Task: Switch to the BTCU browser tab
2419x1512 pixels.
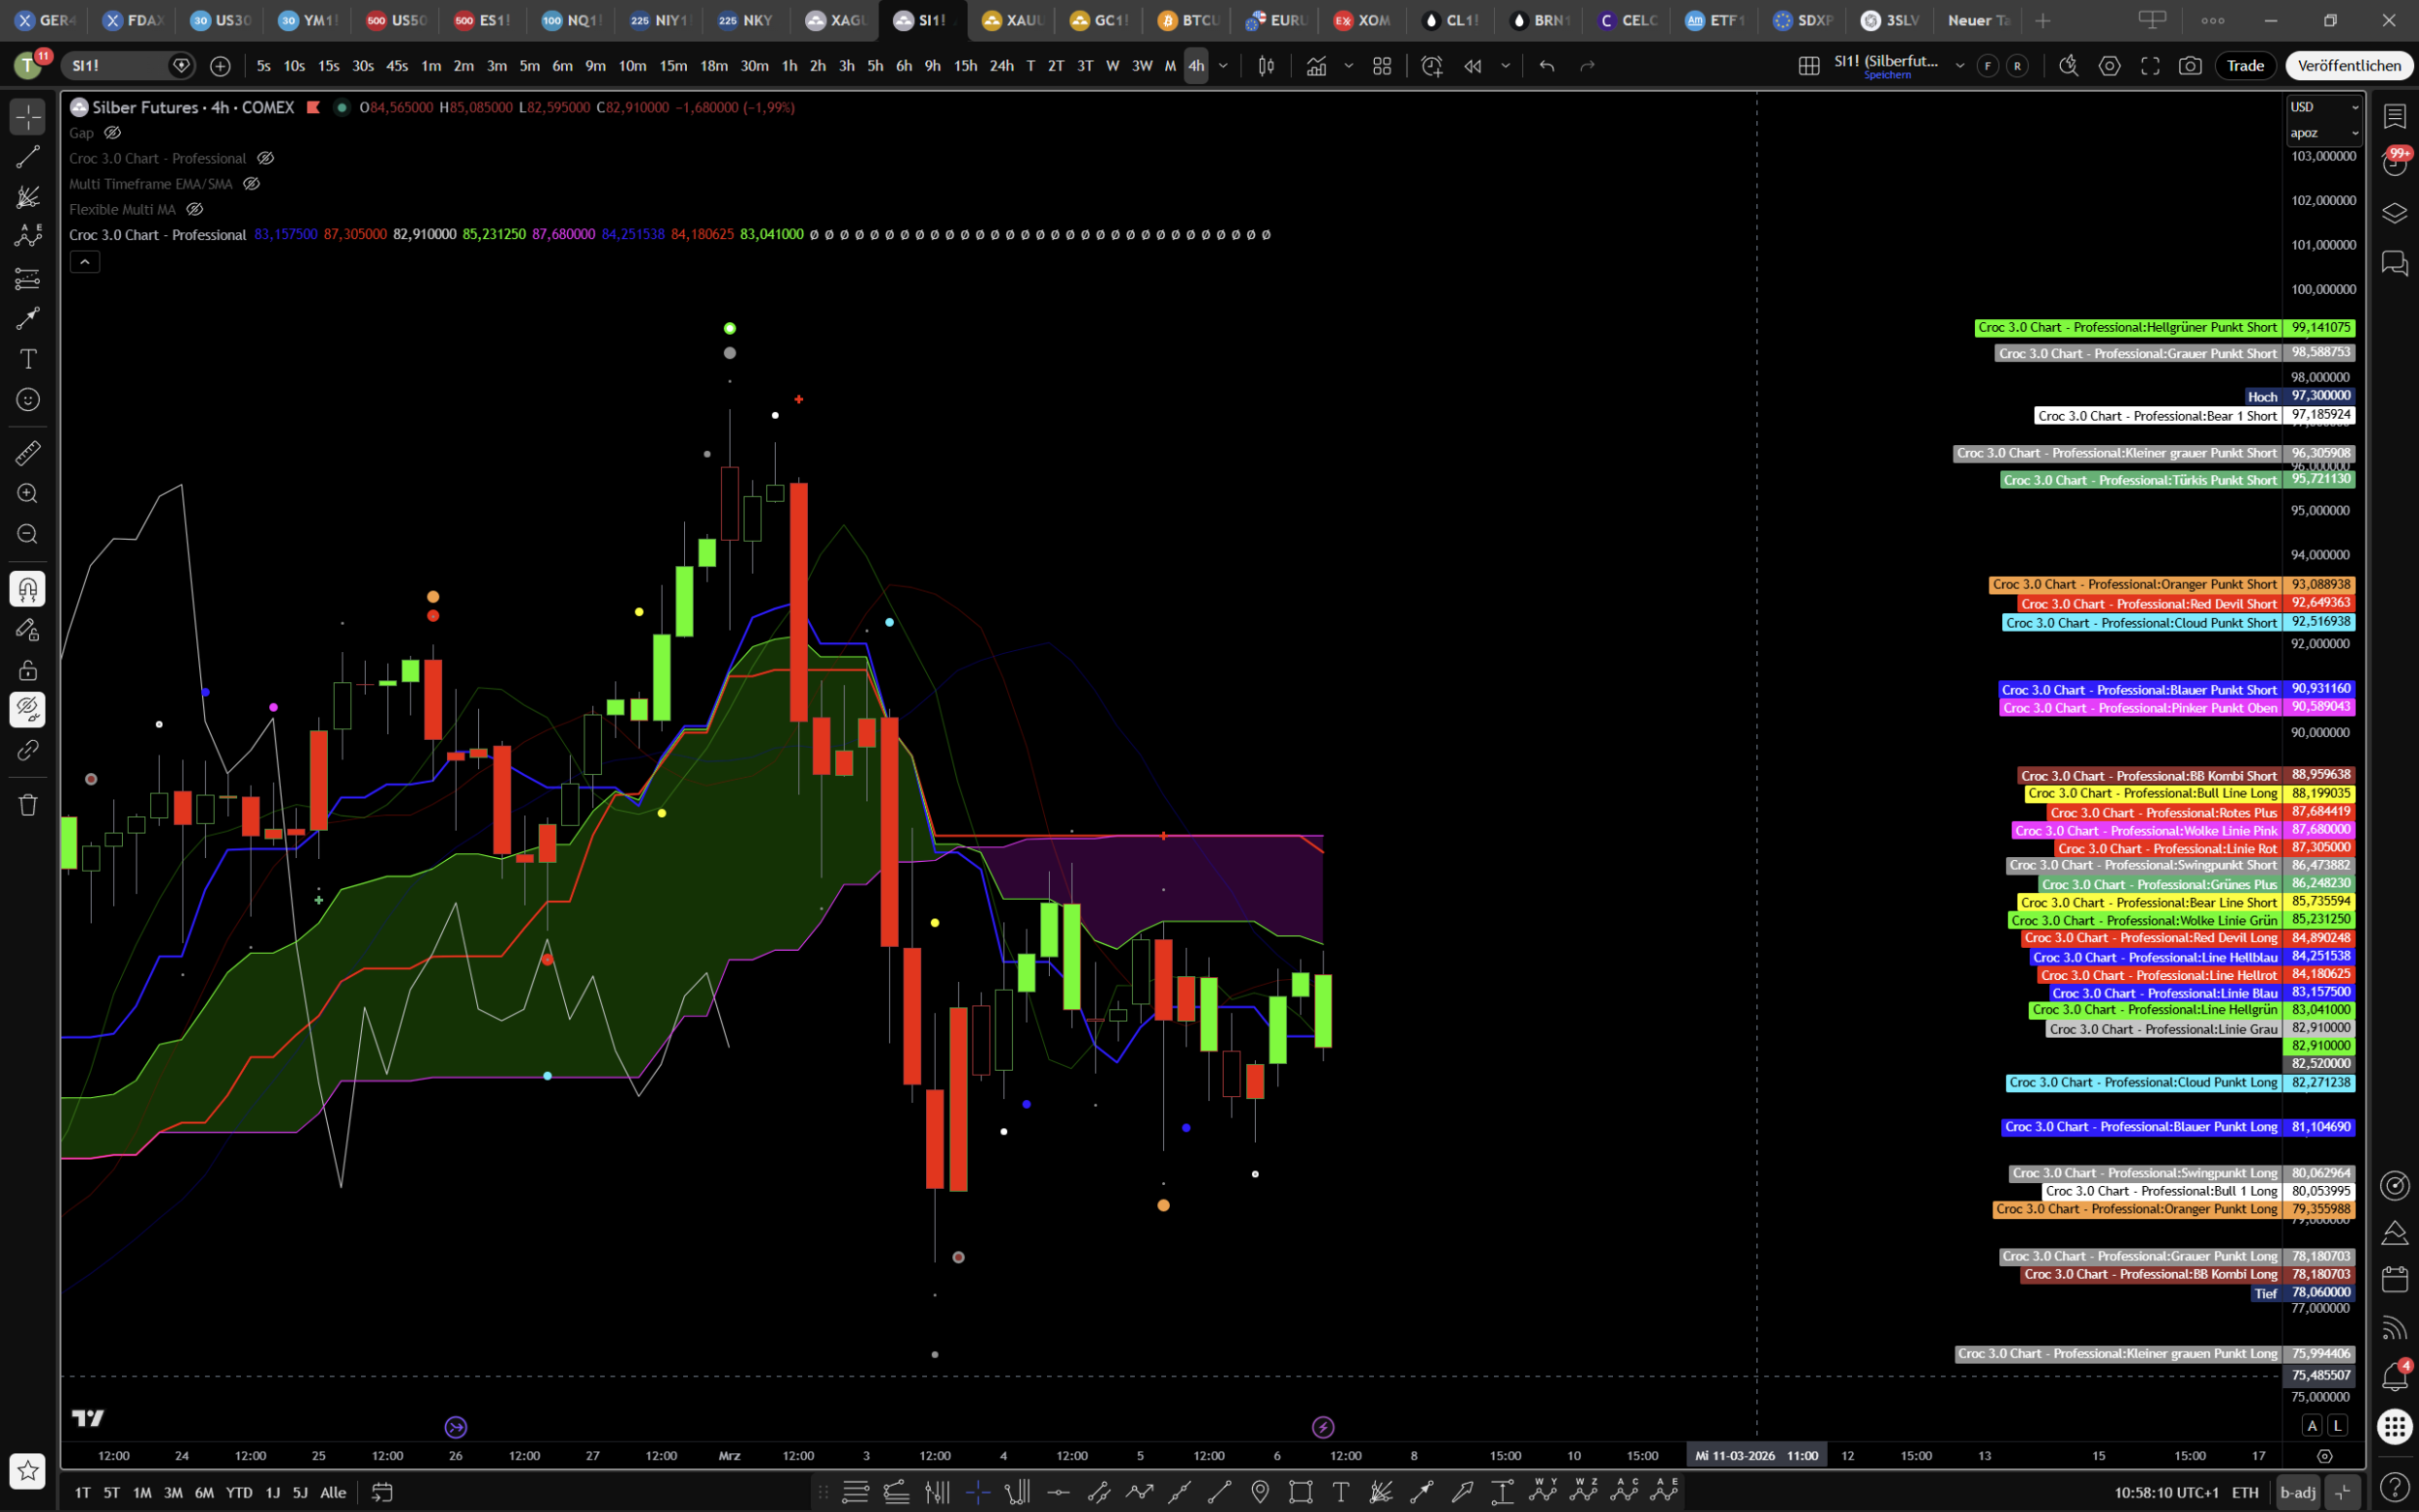Action: click(1189, 20)
